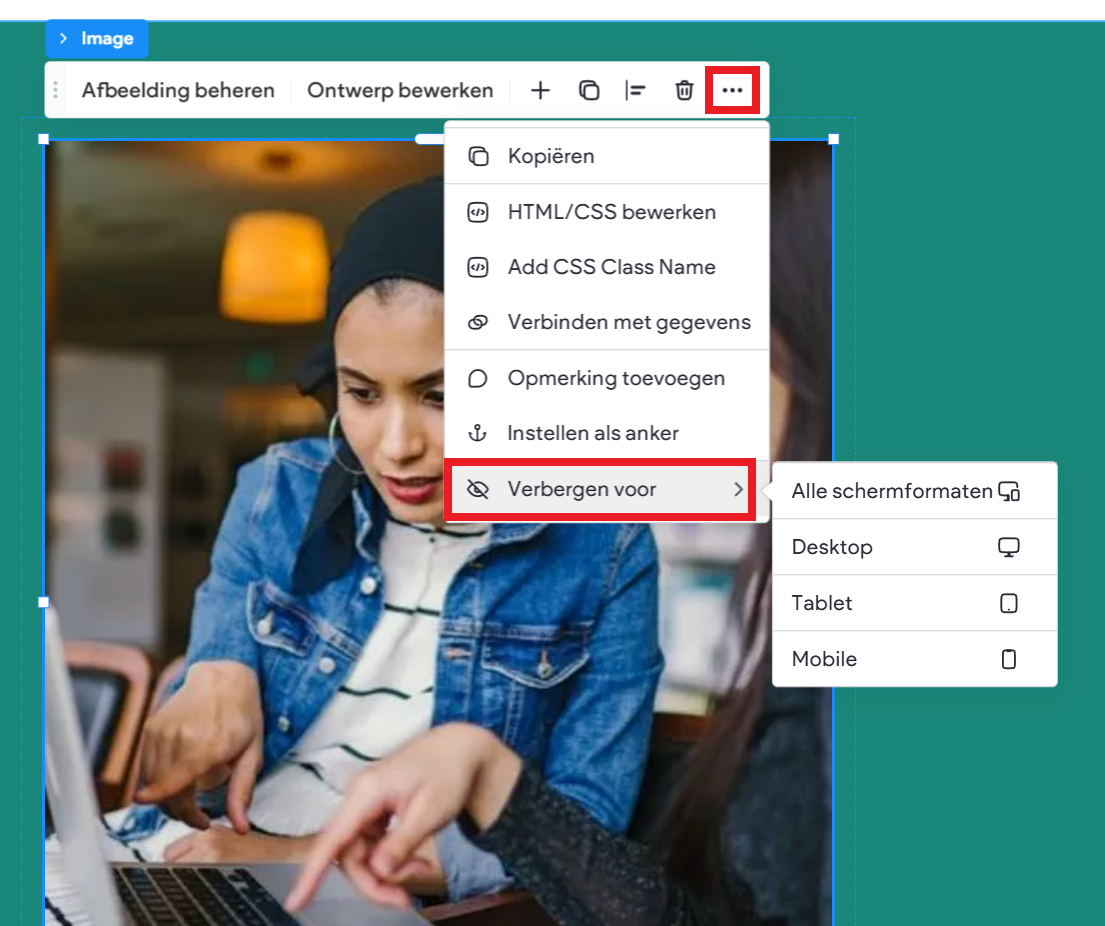
Task: Click the phone icon in the Mobile row
Action: pos(1009,659)
